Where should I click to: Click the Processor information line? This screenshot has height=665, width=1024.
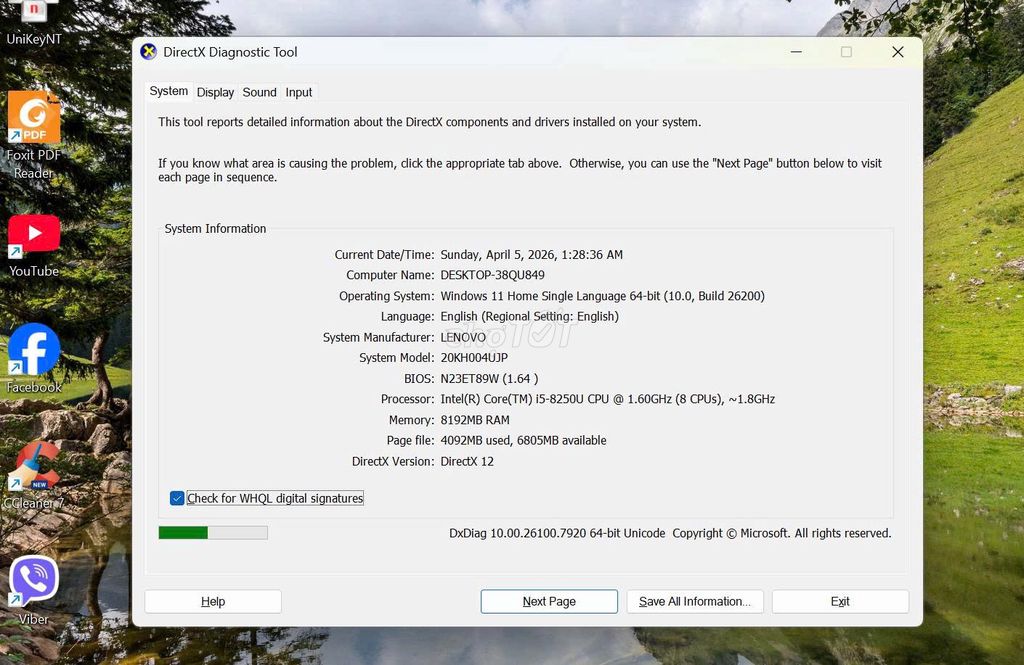(x=607, y=399)
